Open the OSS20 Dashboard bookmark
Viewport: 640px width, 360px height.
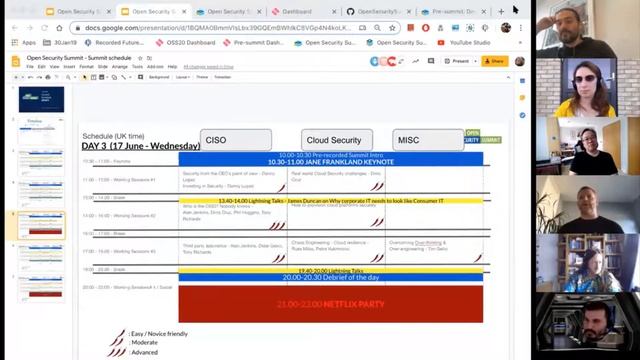point(186,42)
